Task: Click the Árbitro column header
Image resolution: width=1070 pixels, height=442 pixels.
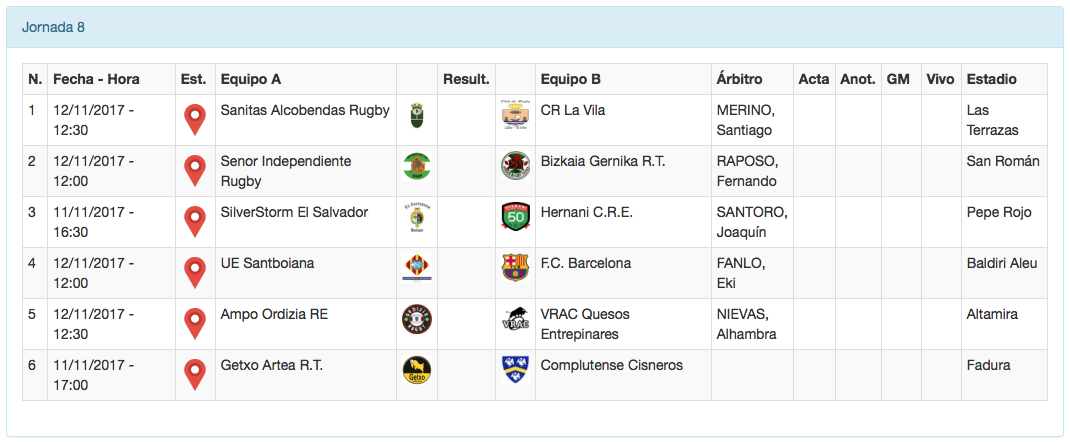Action: coord(740,79)
